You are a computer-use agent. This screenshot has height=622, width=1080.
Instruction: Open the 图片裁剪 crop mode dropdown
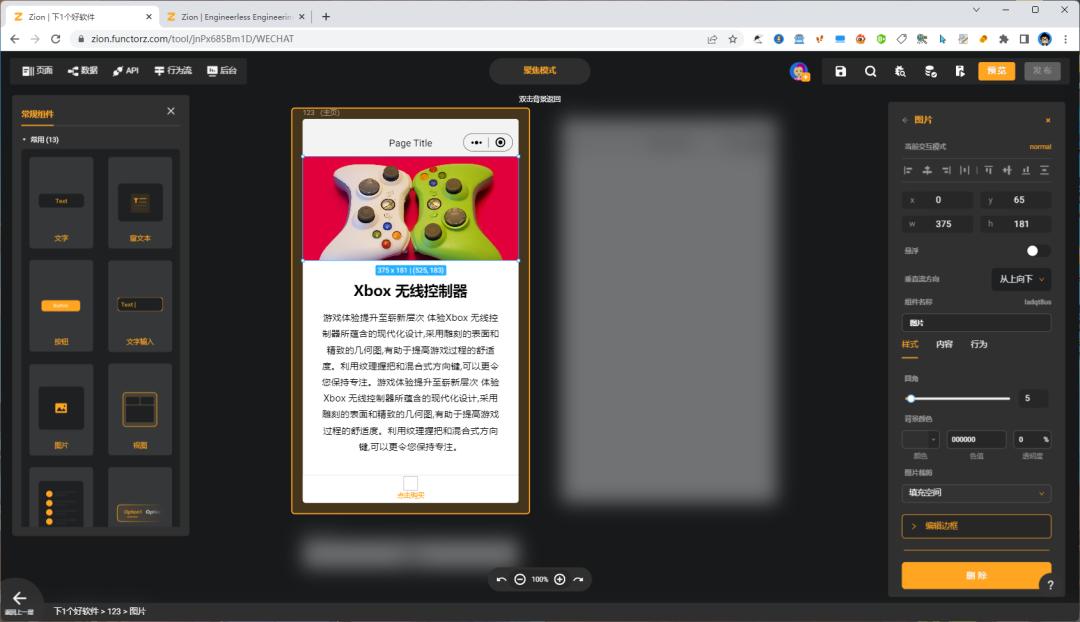point(976,492)
